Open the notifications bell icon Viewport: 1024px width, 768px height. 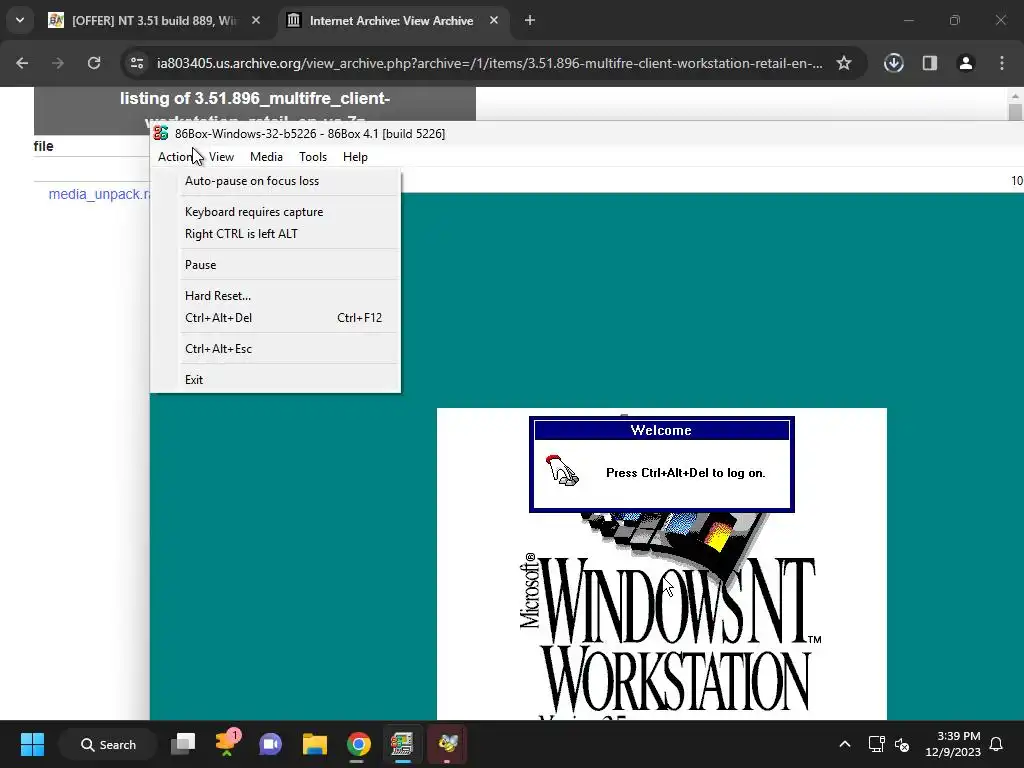pos(997,744)
